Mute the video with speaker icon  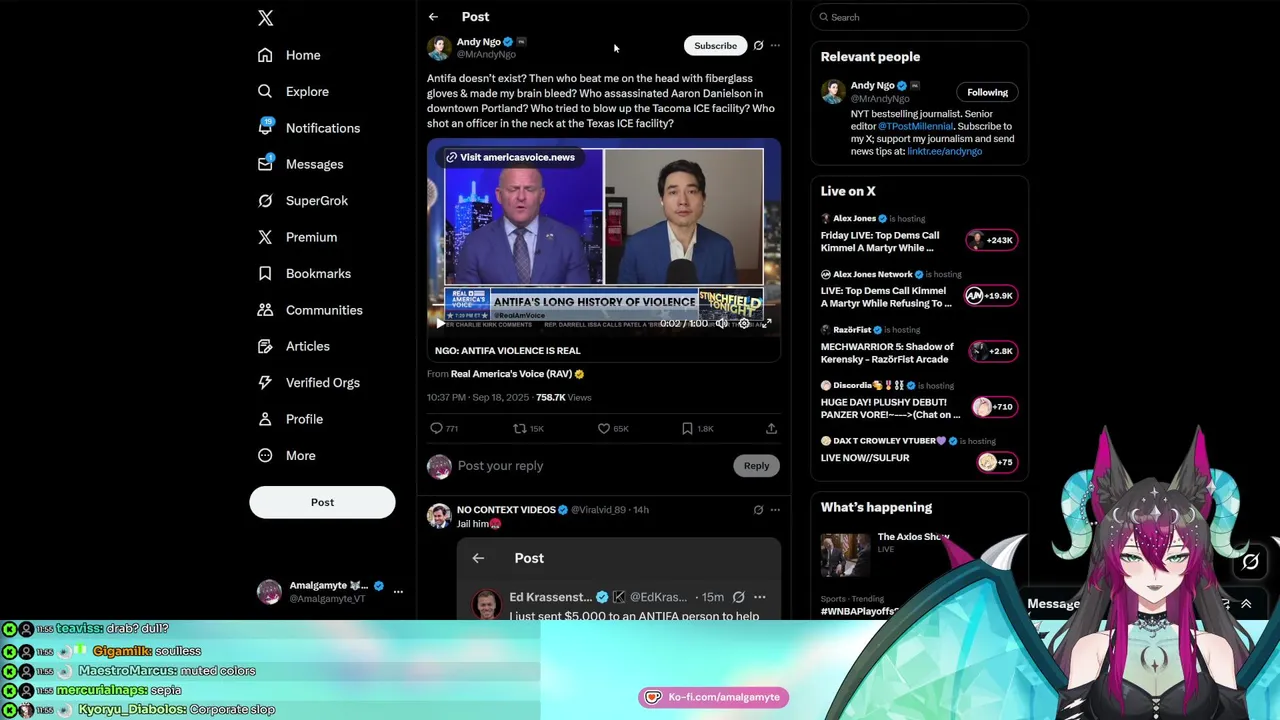tap(721, 323)
